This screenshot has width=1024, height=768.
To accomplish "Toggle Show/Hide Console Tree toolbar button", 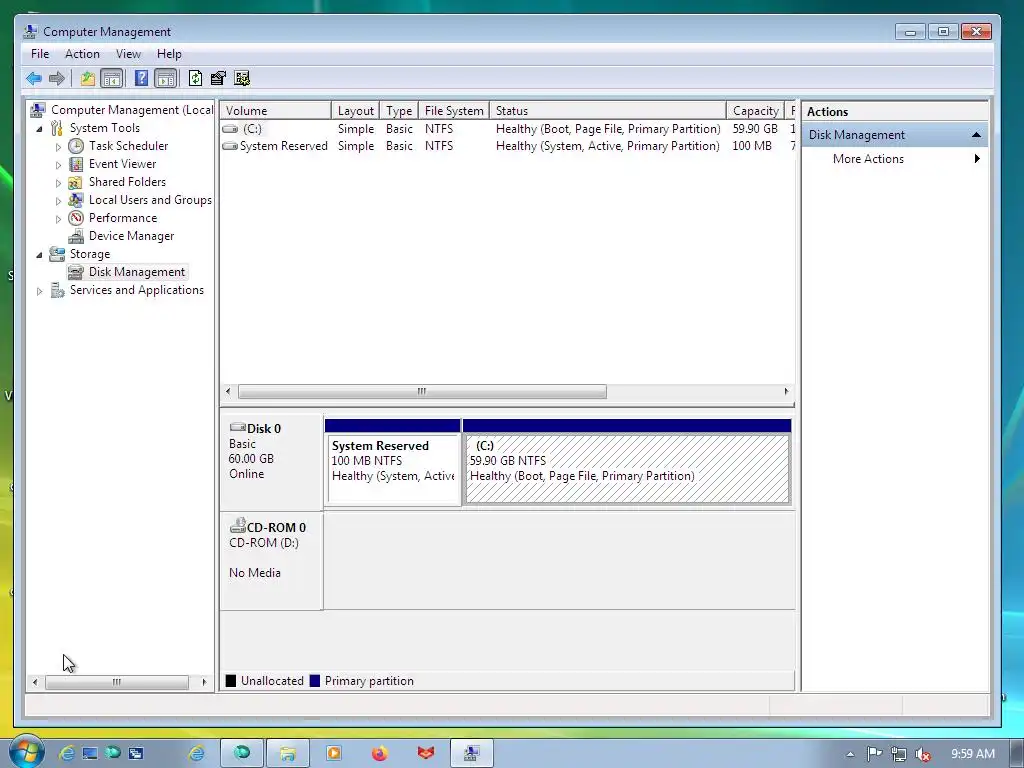I will pos(112,79).
